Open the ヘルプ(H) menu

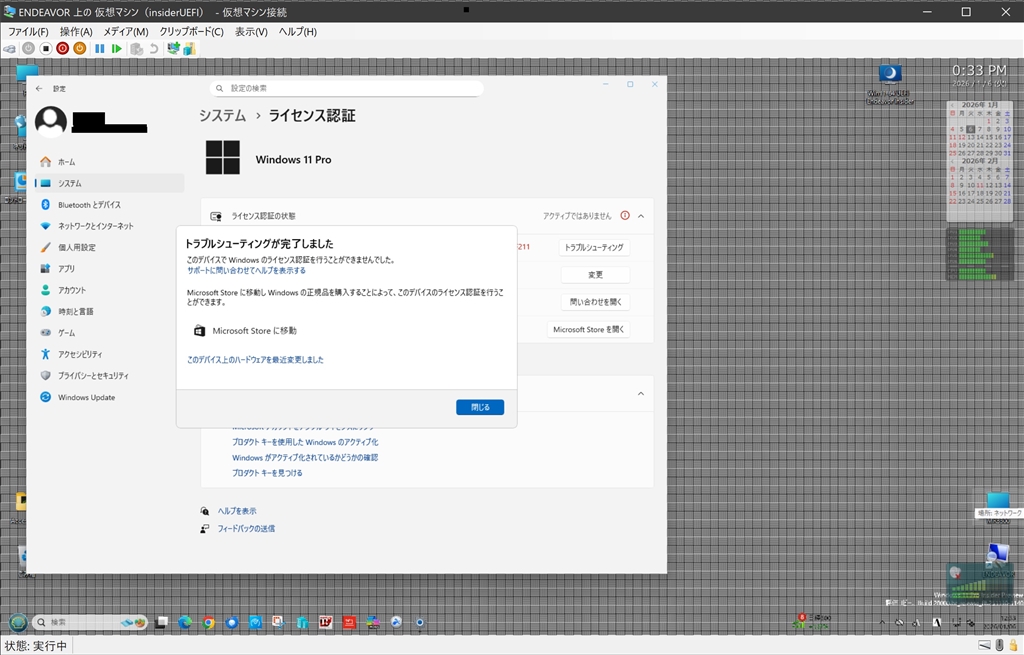click(297, 31)
